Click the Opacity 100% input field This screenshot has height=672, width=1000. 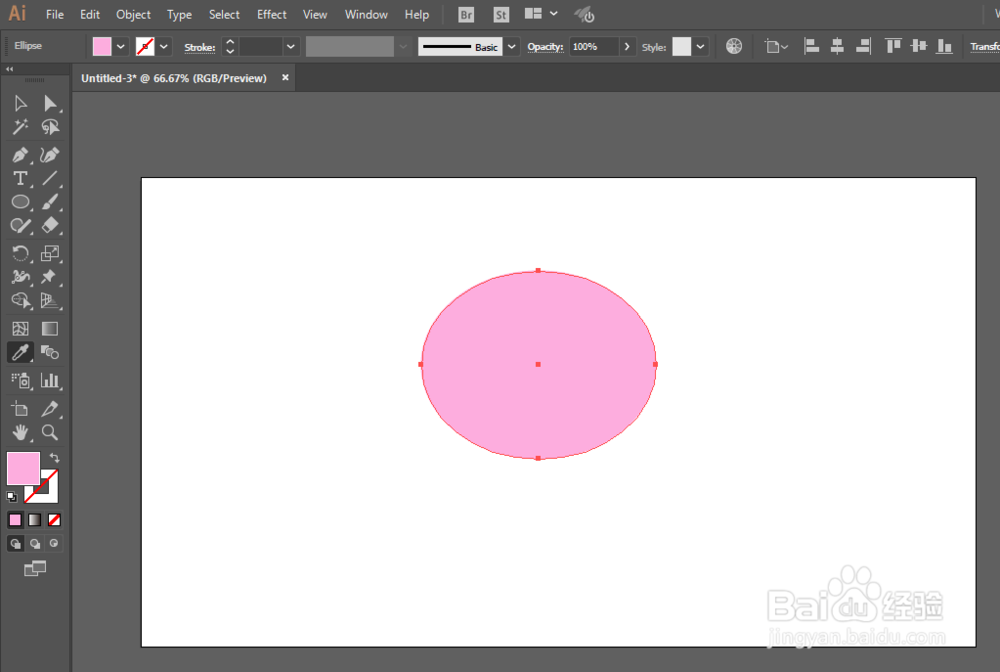594,47
